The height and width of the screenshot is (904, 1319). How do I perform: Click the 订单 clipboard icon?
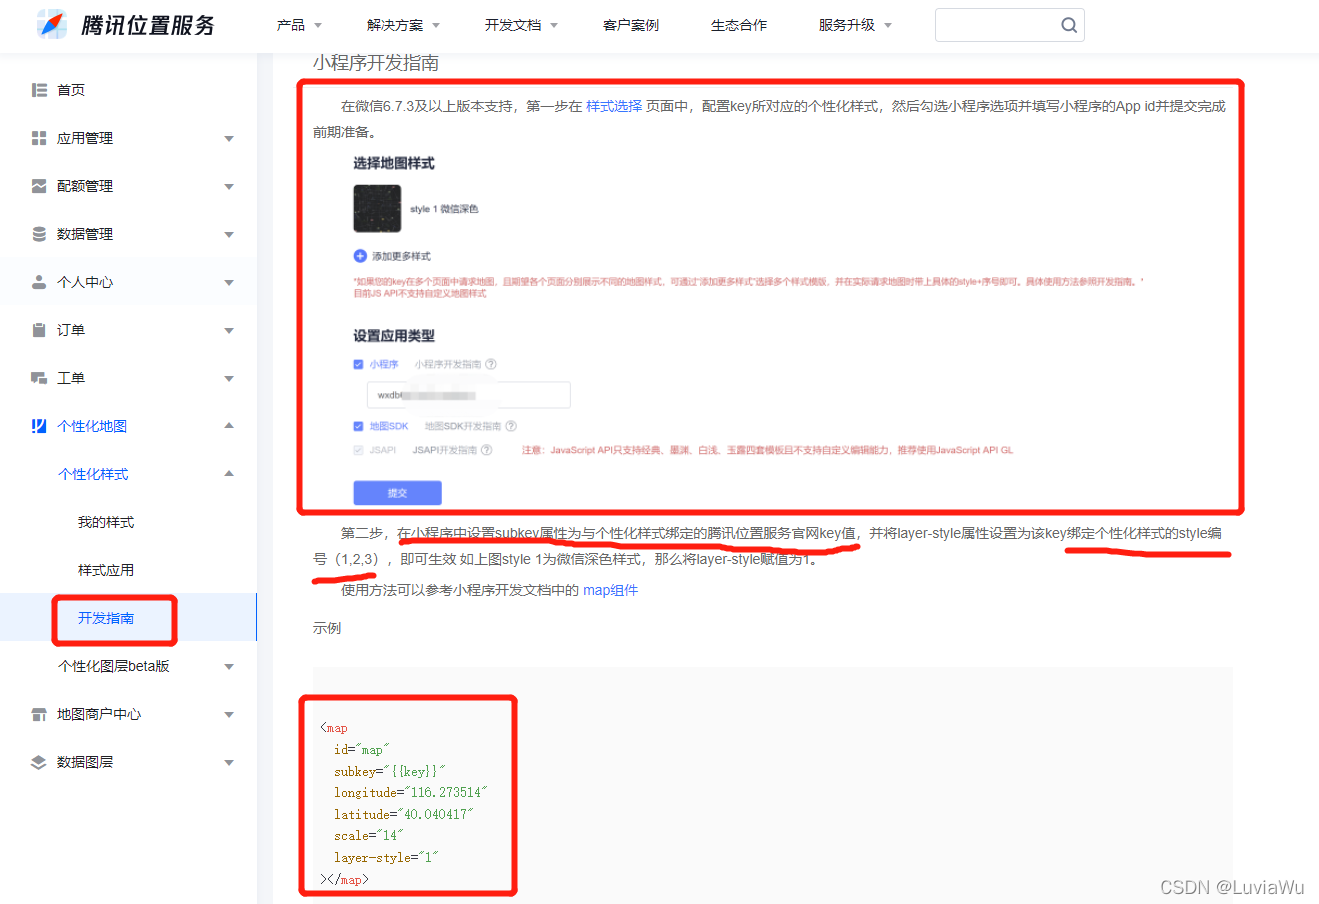point(39,330)
